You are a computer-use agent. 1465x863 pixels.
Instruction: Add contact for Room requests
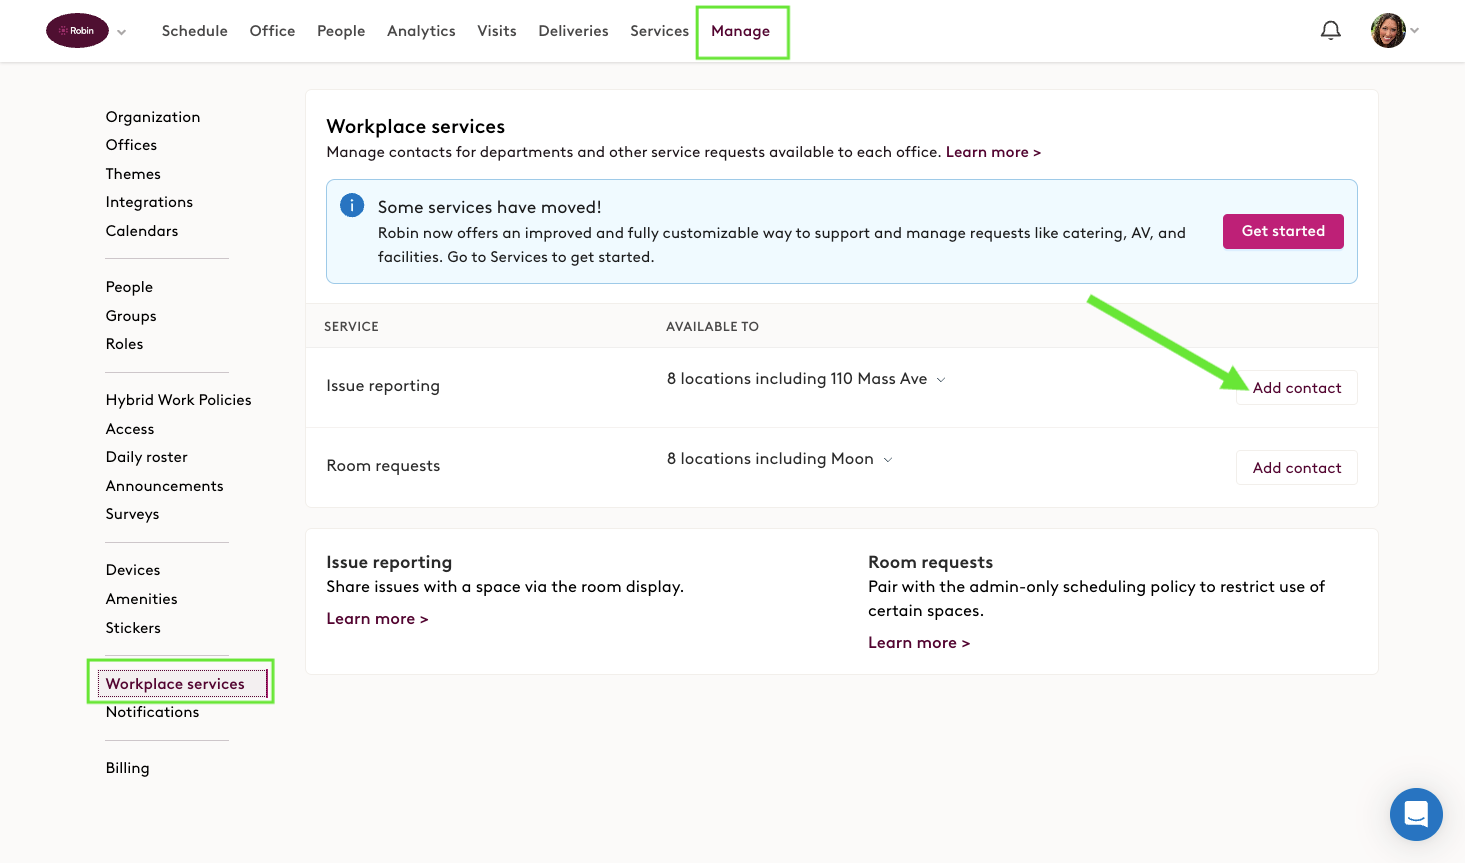pyautogui.click(x=1297, y=468)
